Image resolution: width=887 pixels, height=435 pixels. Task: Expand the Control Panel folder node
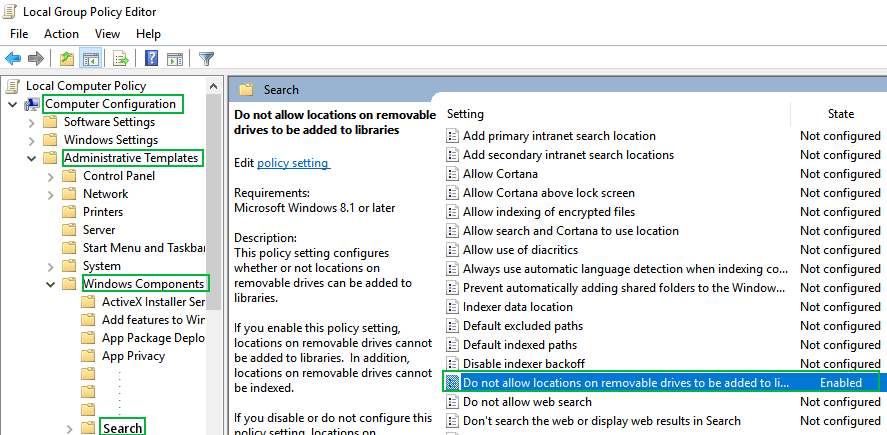pyautogui.click(x=49, y=176)
